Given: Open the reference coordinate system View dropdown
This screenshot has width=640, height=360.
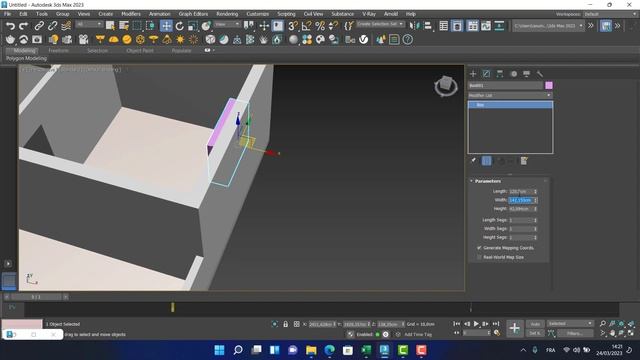Looking at the screenshot, I should tap(227, 24).
